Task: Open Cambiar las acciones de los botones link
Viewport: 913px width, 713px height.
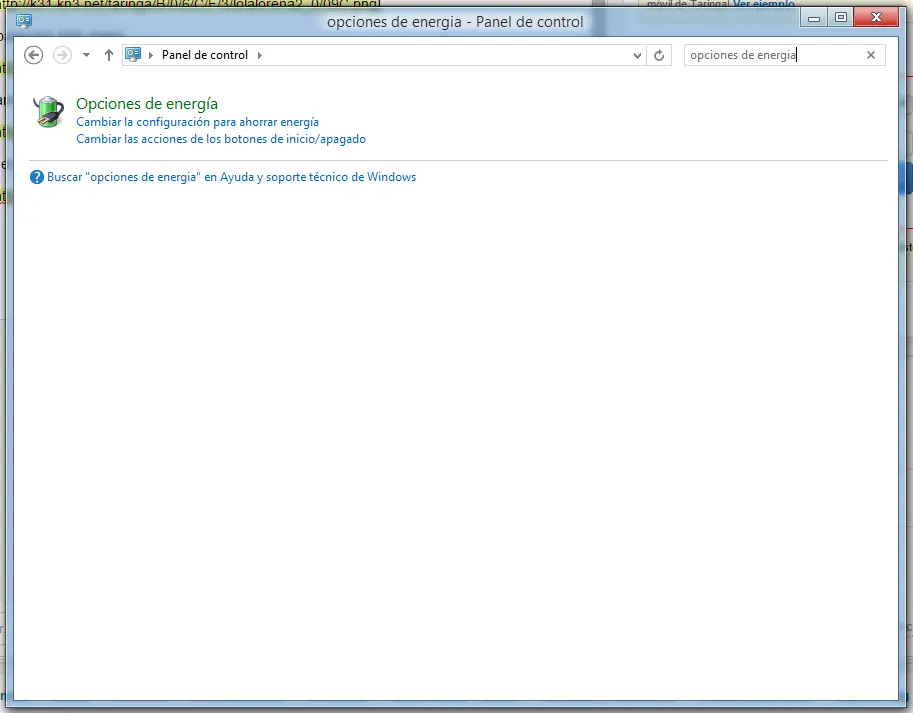Action: click(x=221, y=139)
